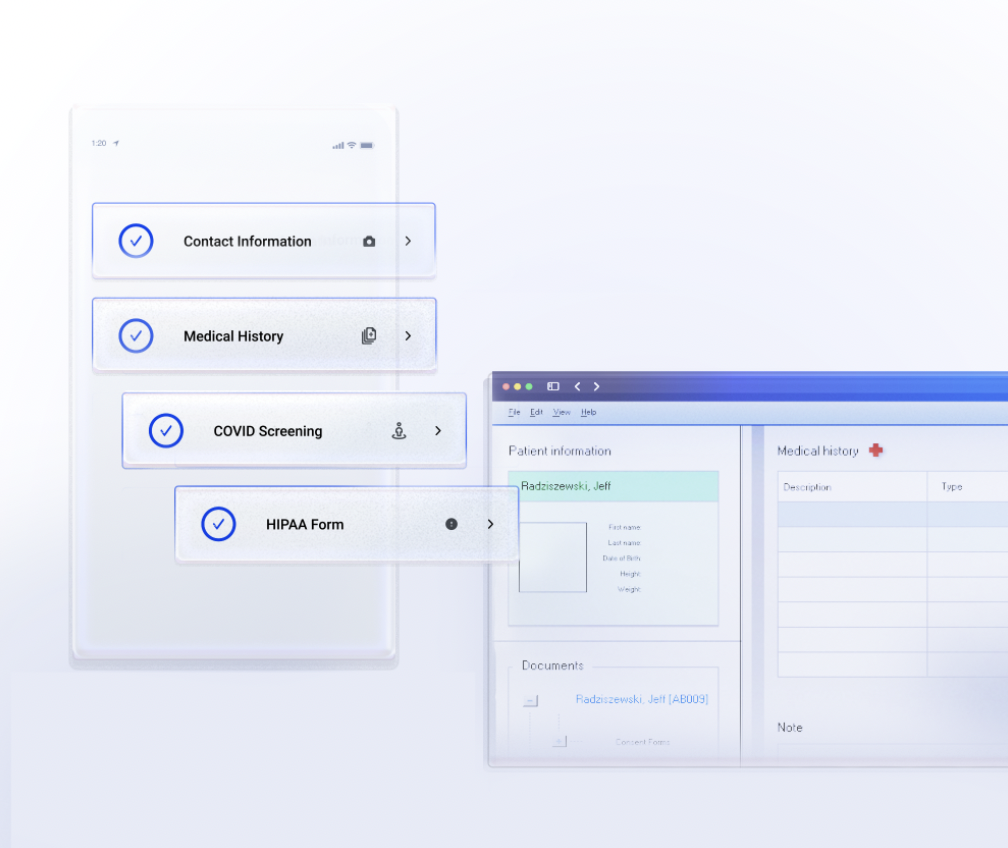Image resolution: width=1008 pixels, height=848 pixels.
Task: Go forward with the right arrow
Action: click(x=597, y=386)
